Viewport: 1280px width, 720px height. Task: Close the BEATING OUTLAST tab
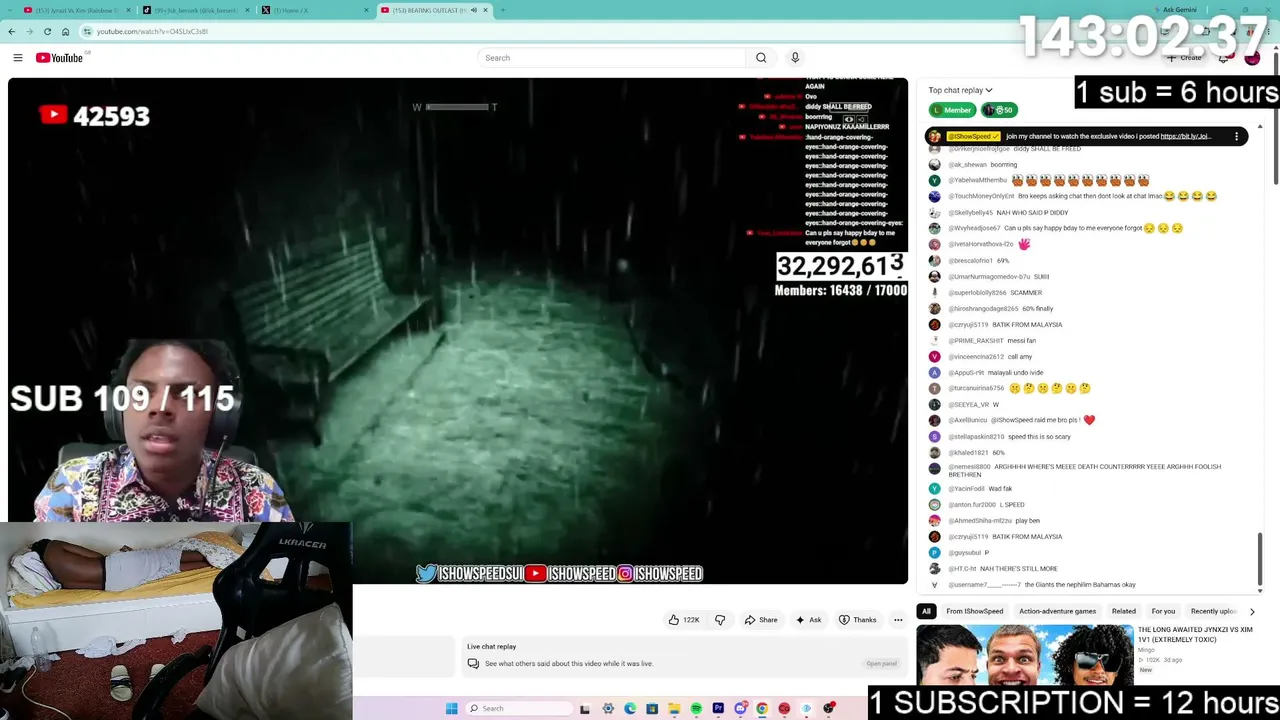click(x=486, y=10)
